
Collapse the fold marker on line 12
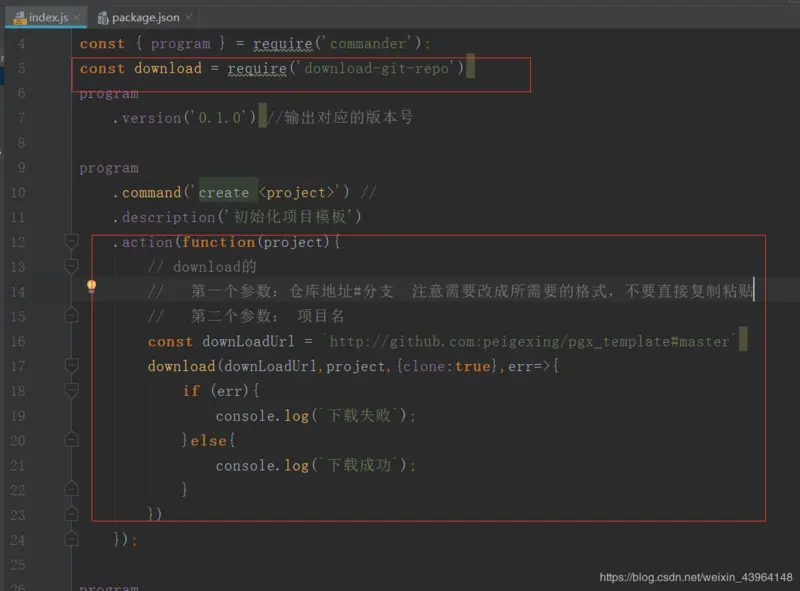[71, 241]
